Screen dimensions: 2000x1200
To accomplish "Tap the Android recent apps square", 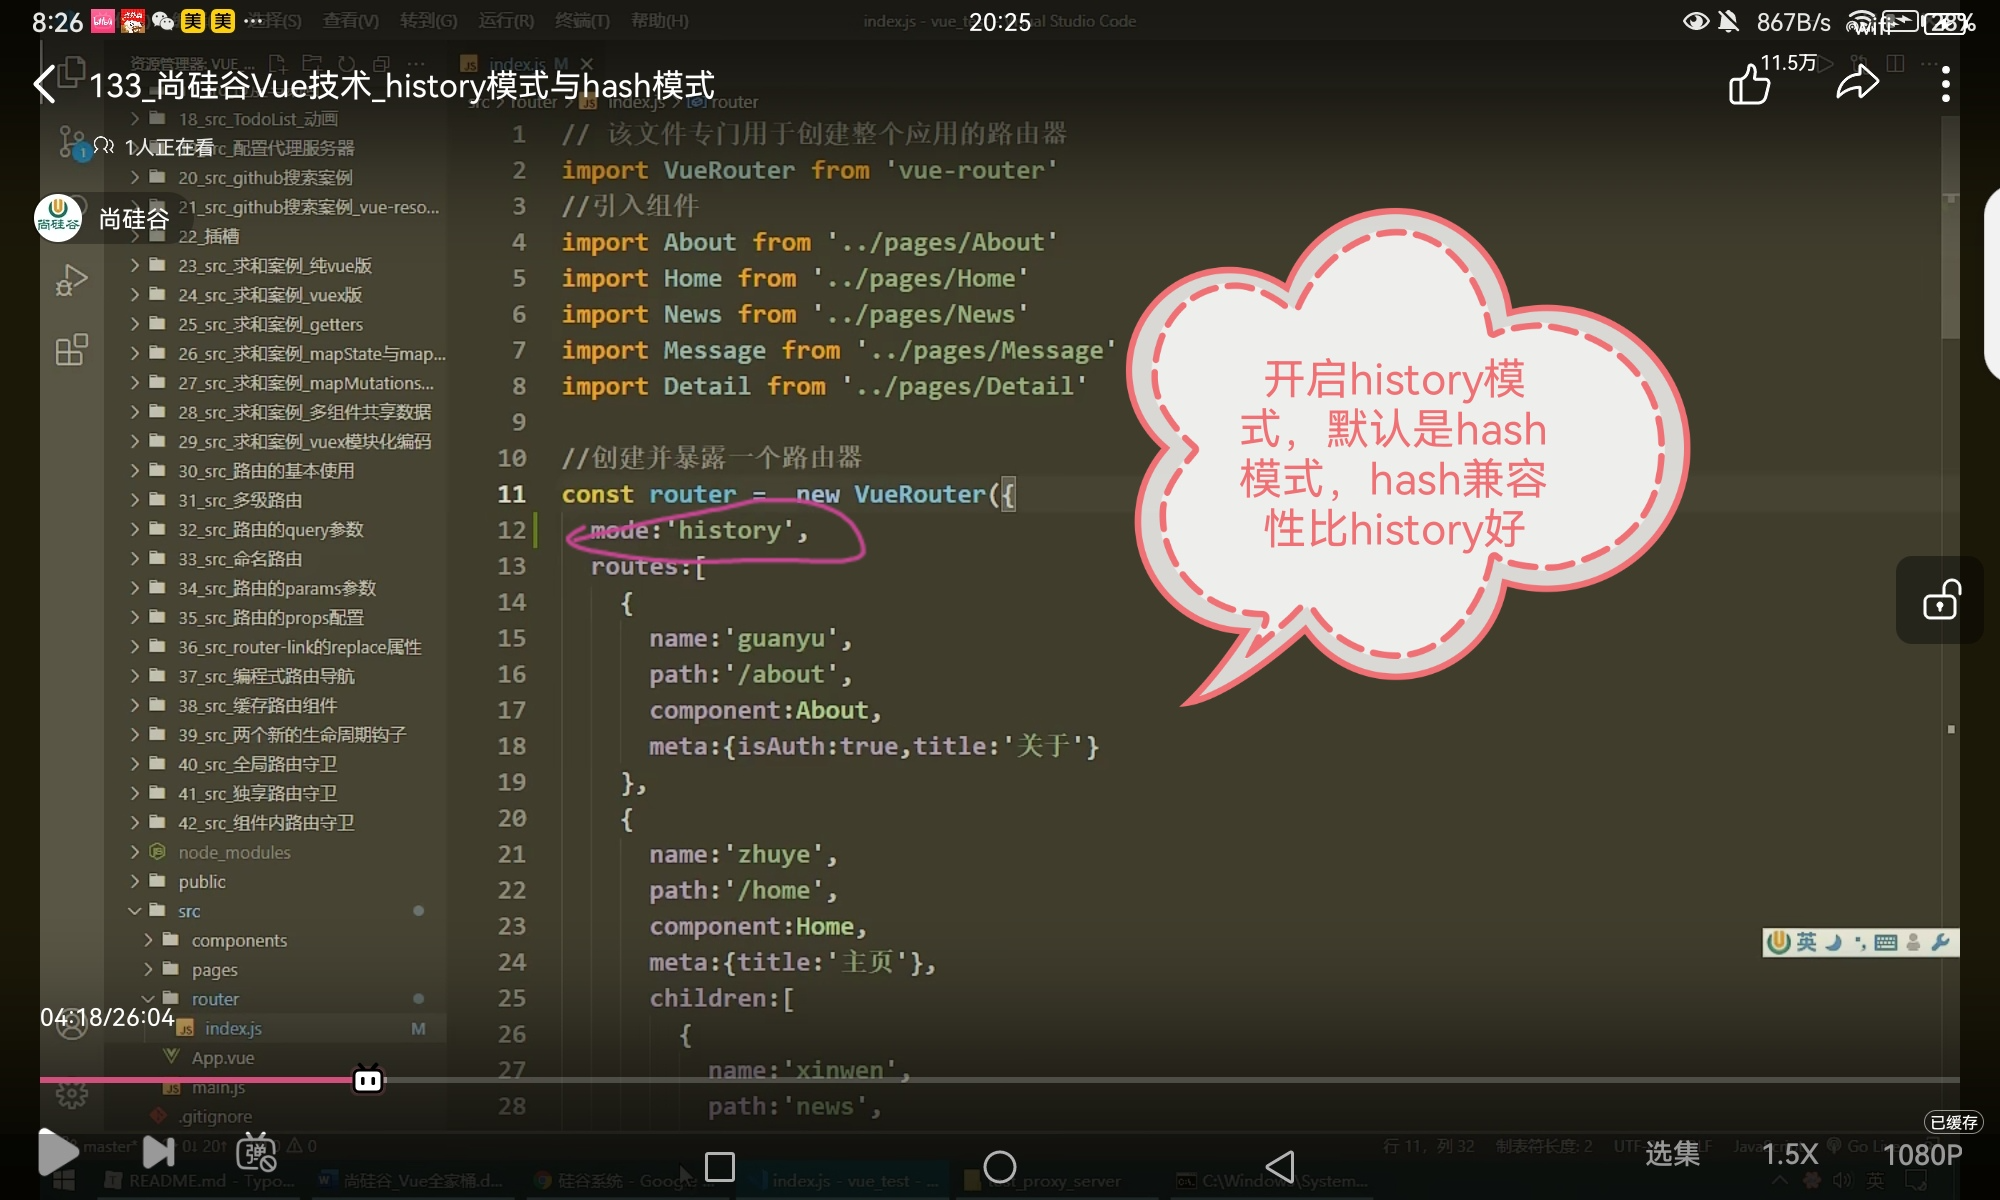I will [719, 1166].
